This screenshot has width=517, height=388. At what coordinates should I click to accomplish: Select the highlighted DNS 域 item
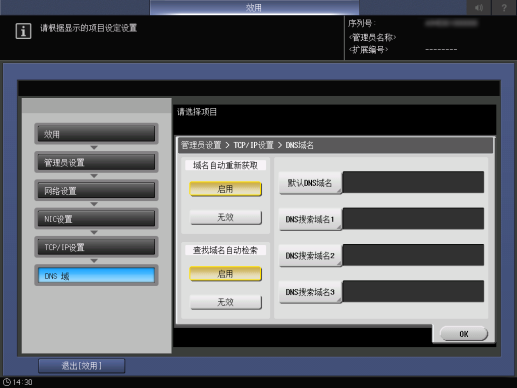96,276
